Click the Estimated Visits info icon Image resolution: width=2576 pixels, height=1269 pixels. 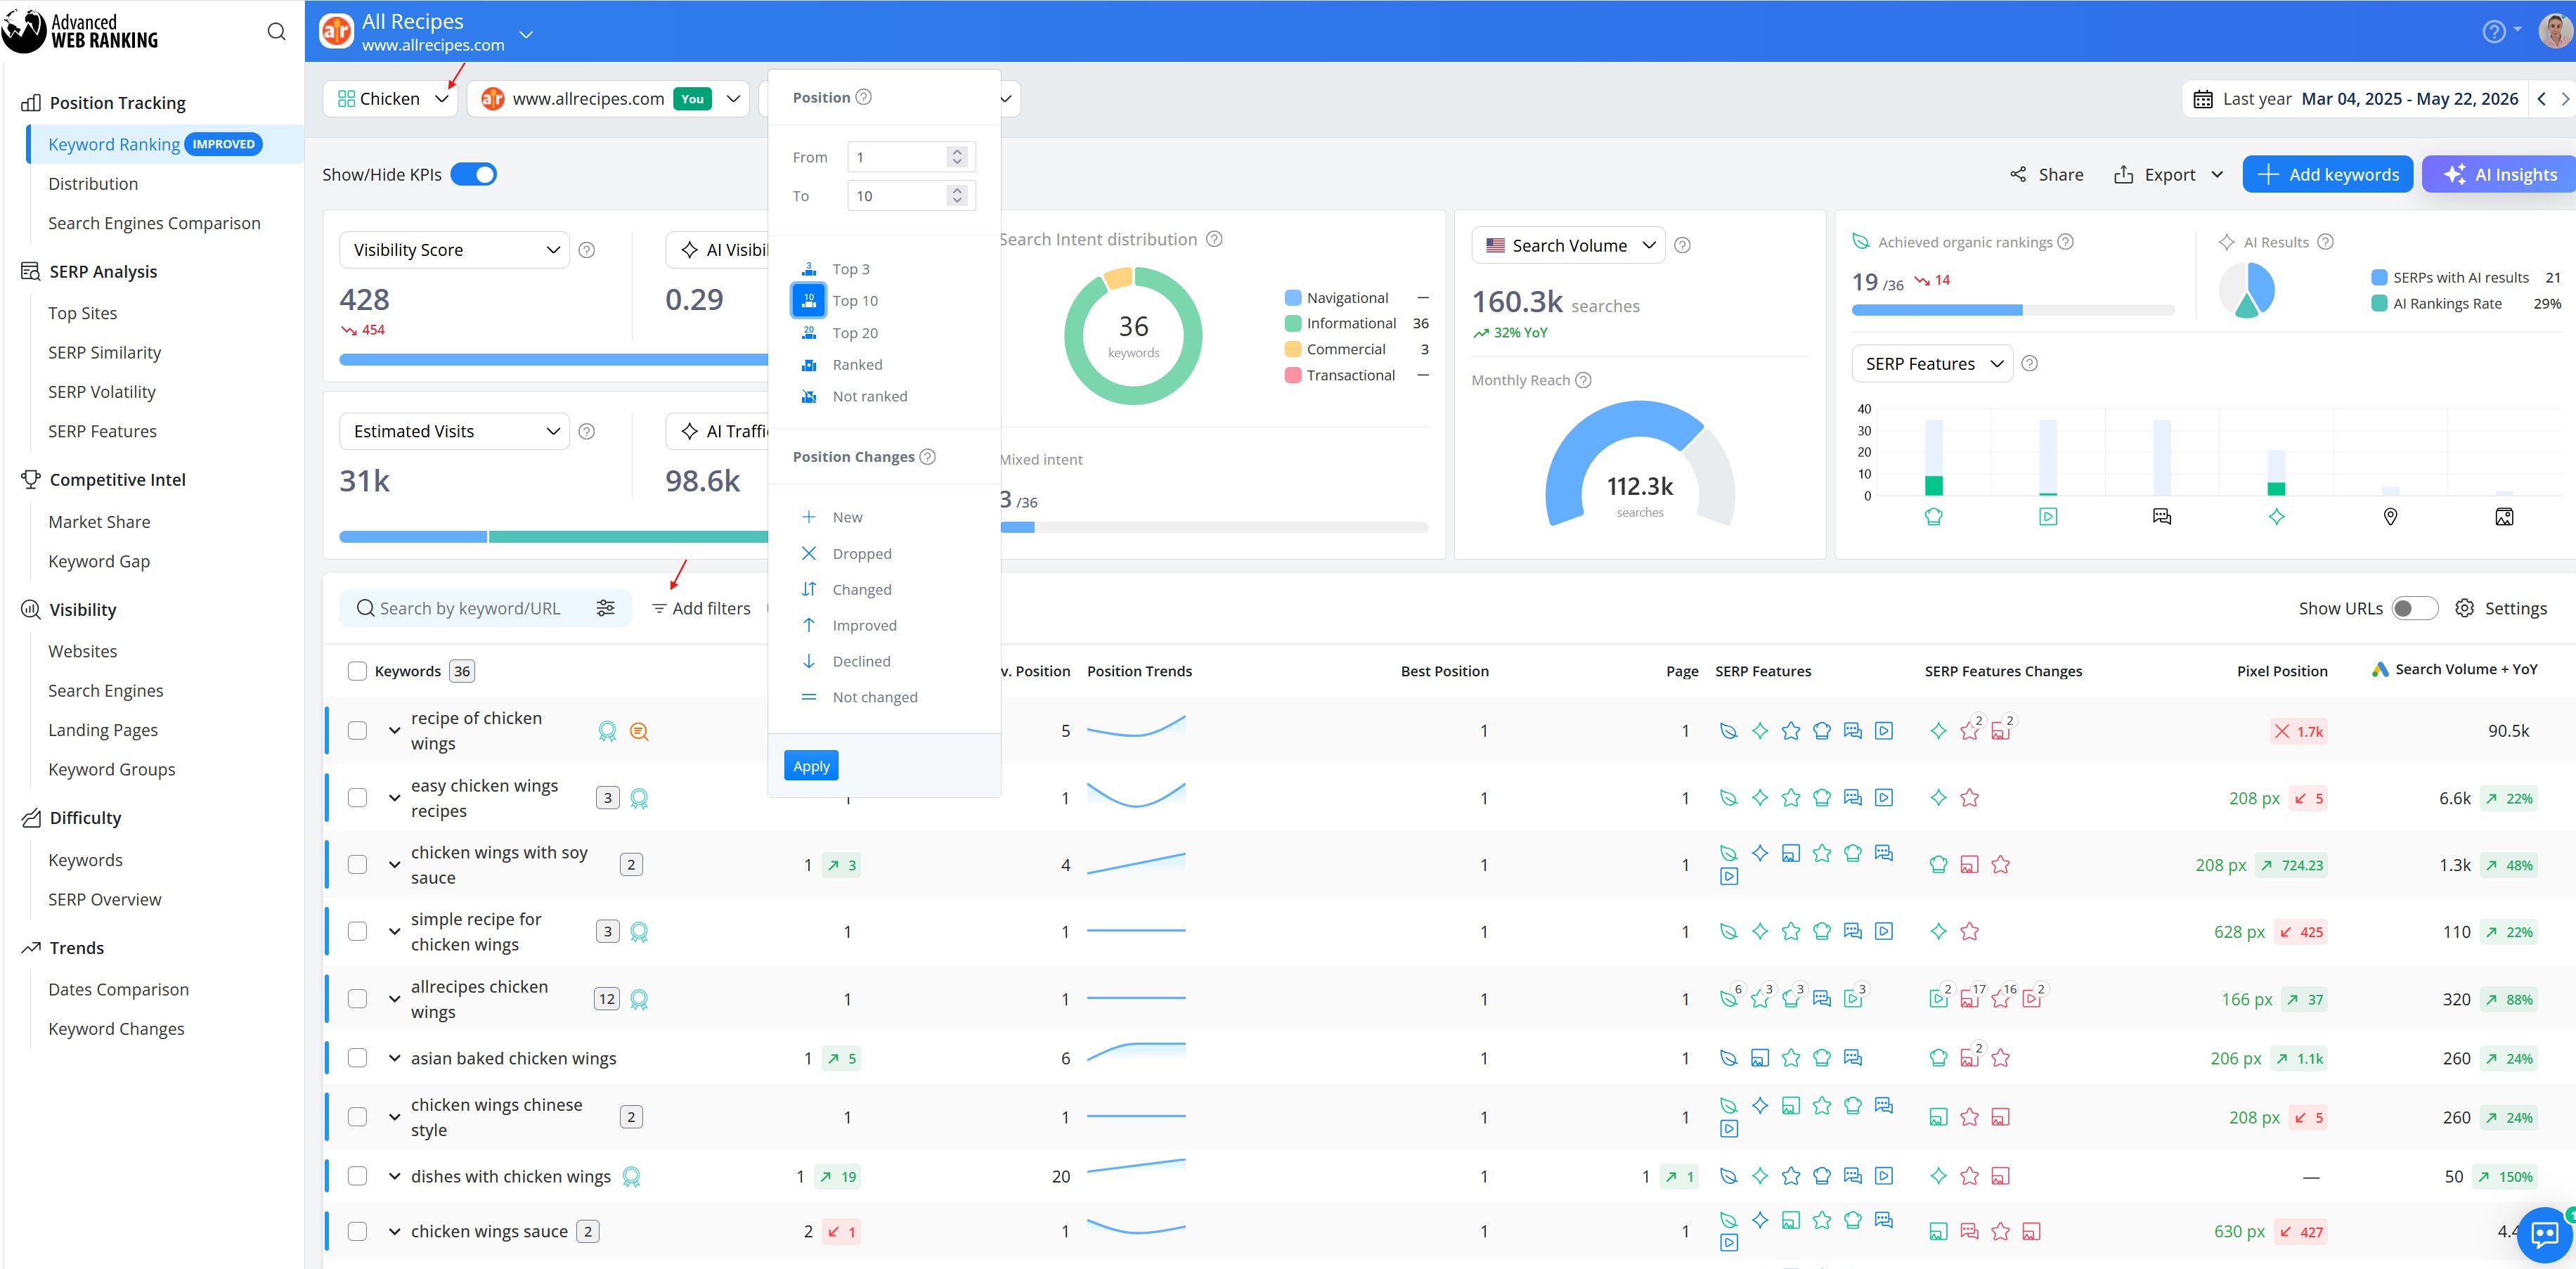click(x=587, y=431)
